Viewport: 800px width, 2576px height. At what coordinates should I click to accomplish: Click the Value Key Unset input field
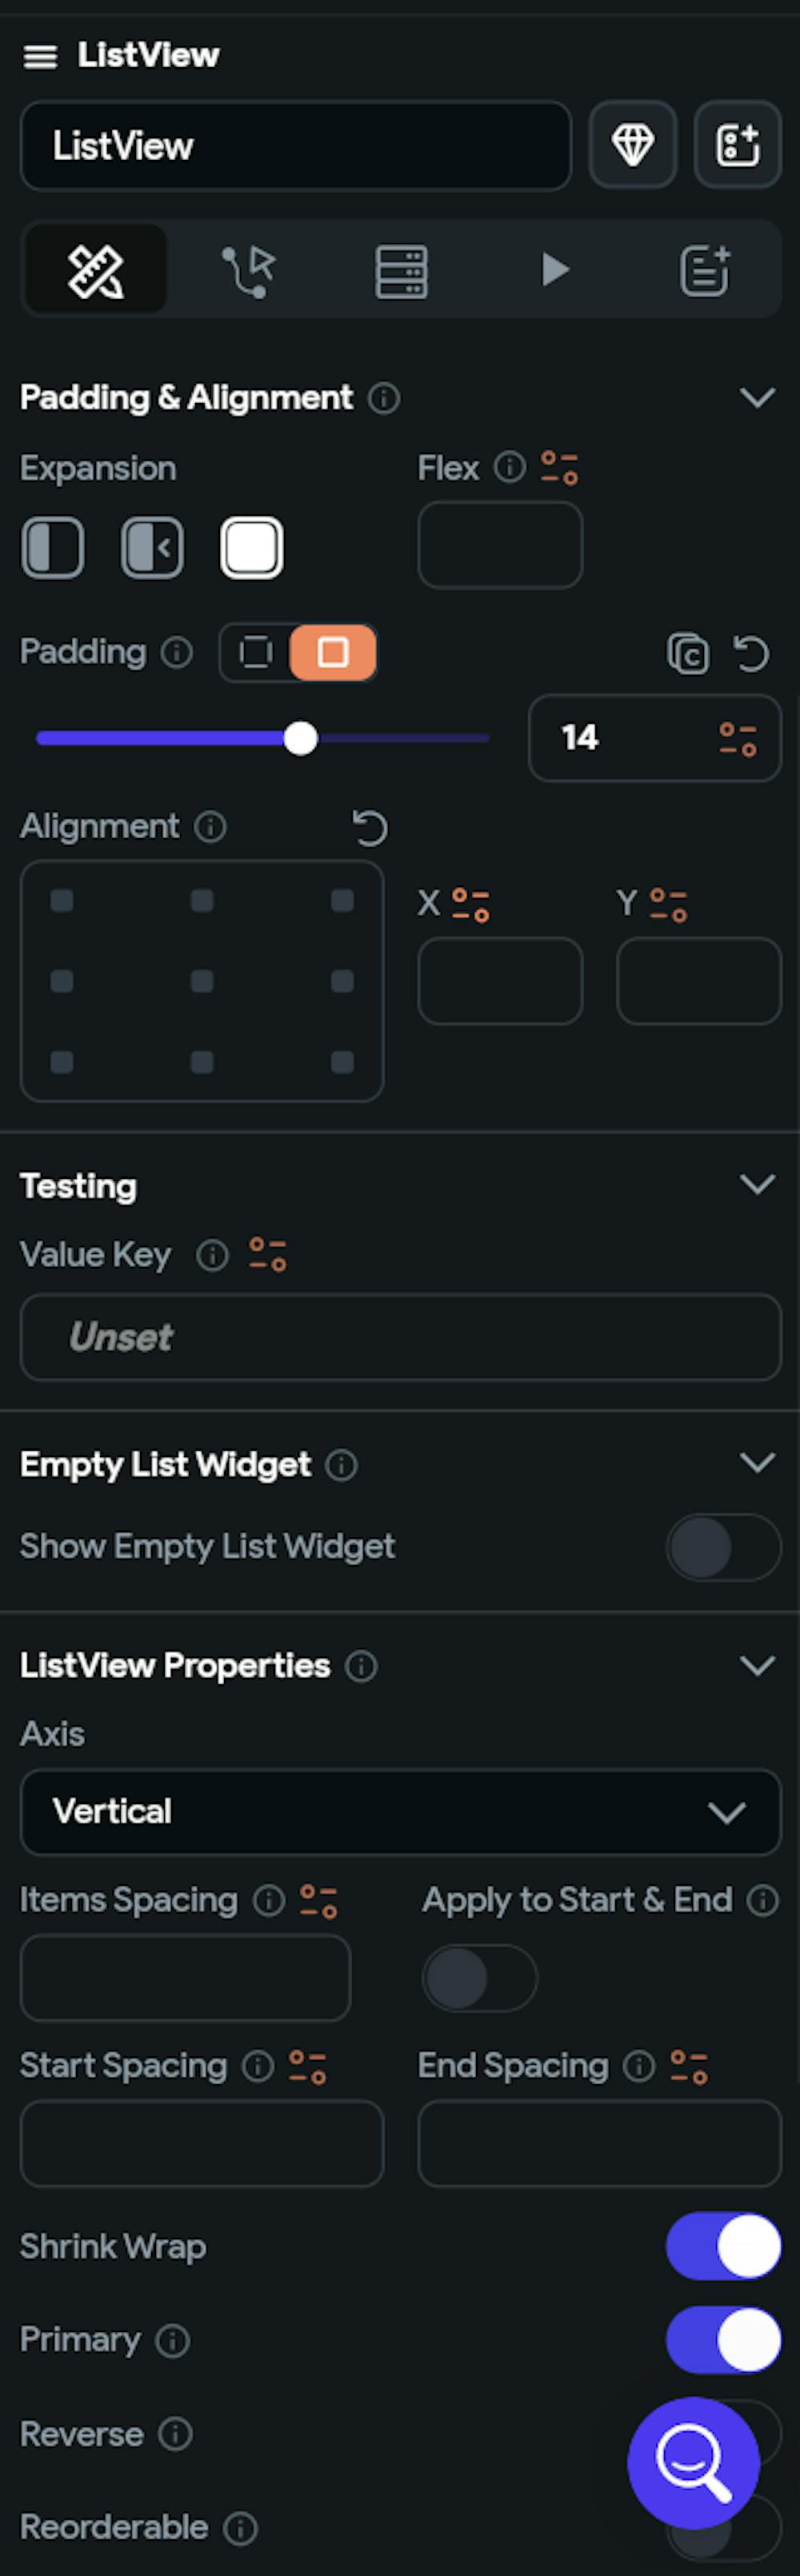[x=400, y=1337]
